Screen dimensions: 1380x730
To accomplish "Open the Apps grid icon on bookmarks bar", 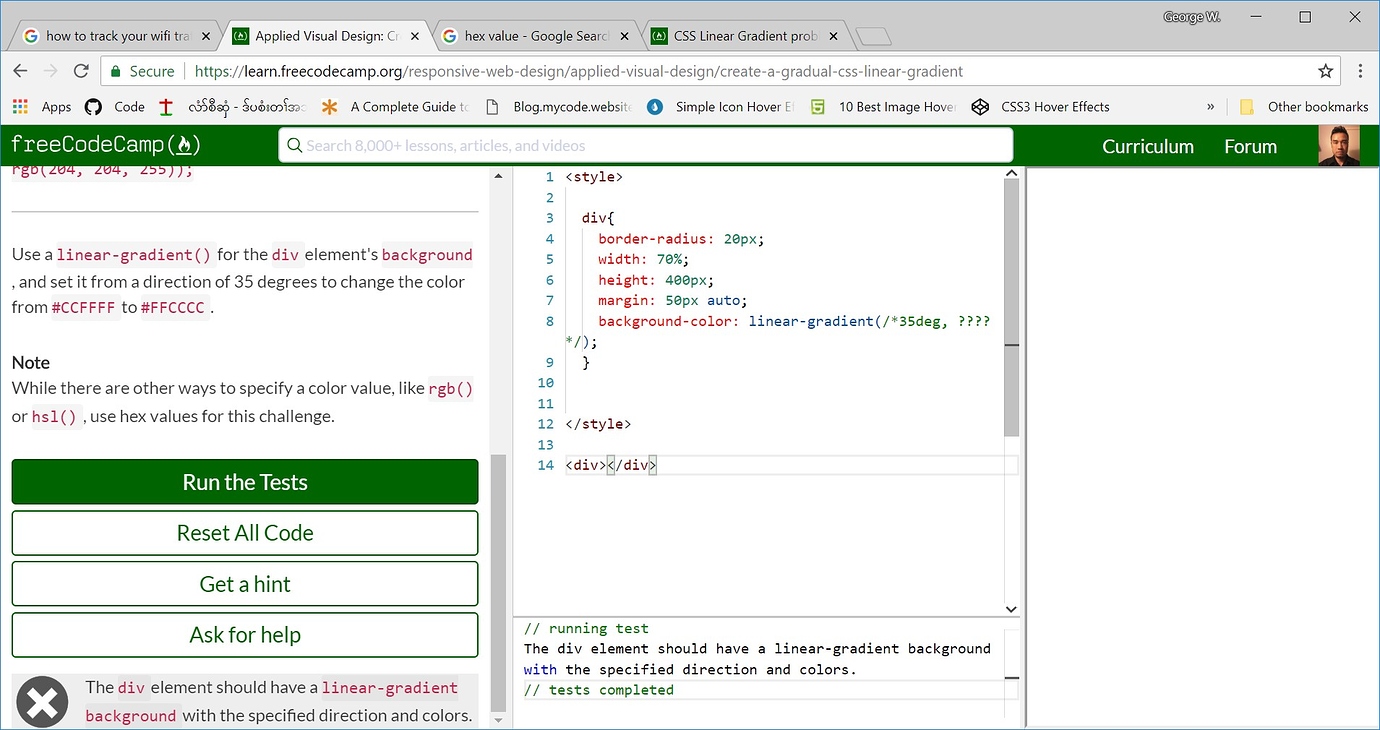I will [x=18, y=107].
